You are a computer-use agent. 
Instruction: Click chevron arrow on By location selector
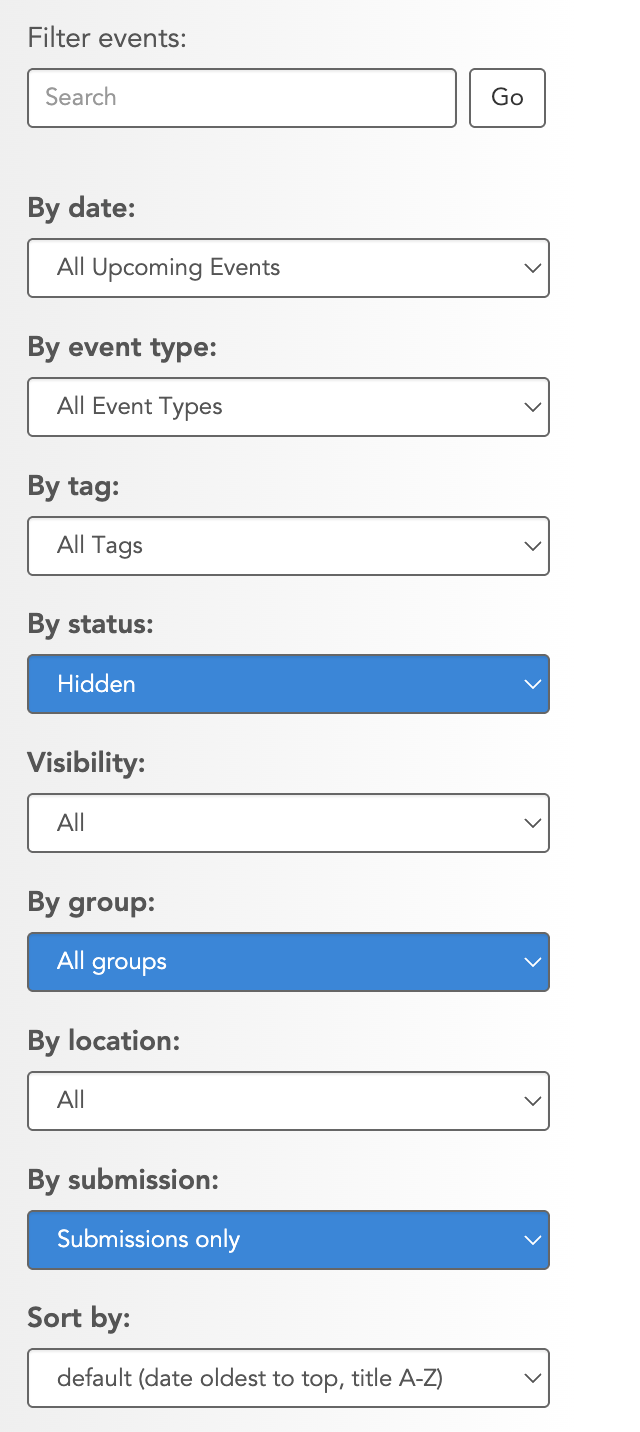[x=532, y=1101]
